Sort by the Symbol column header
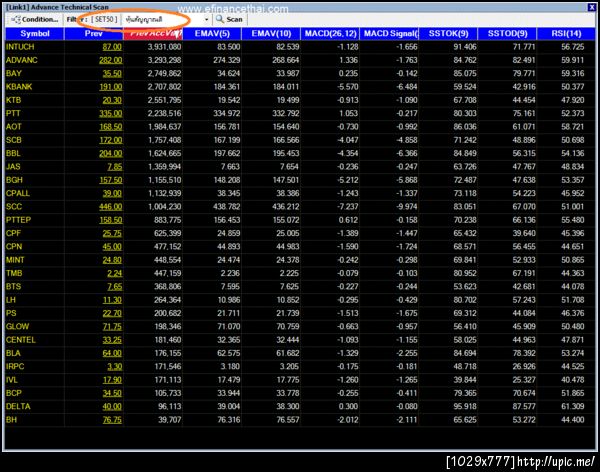Screen dimensions: 600x472 35,34
